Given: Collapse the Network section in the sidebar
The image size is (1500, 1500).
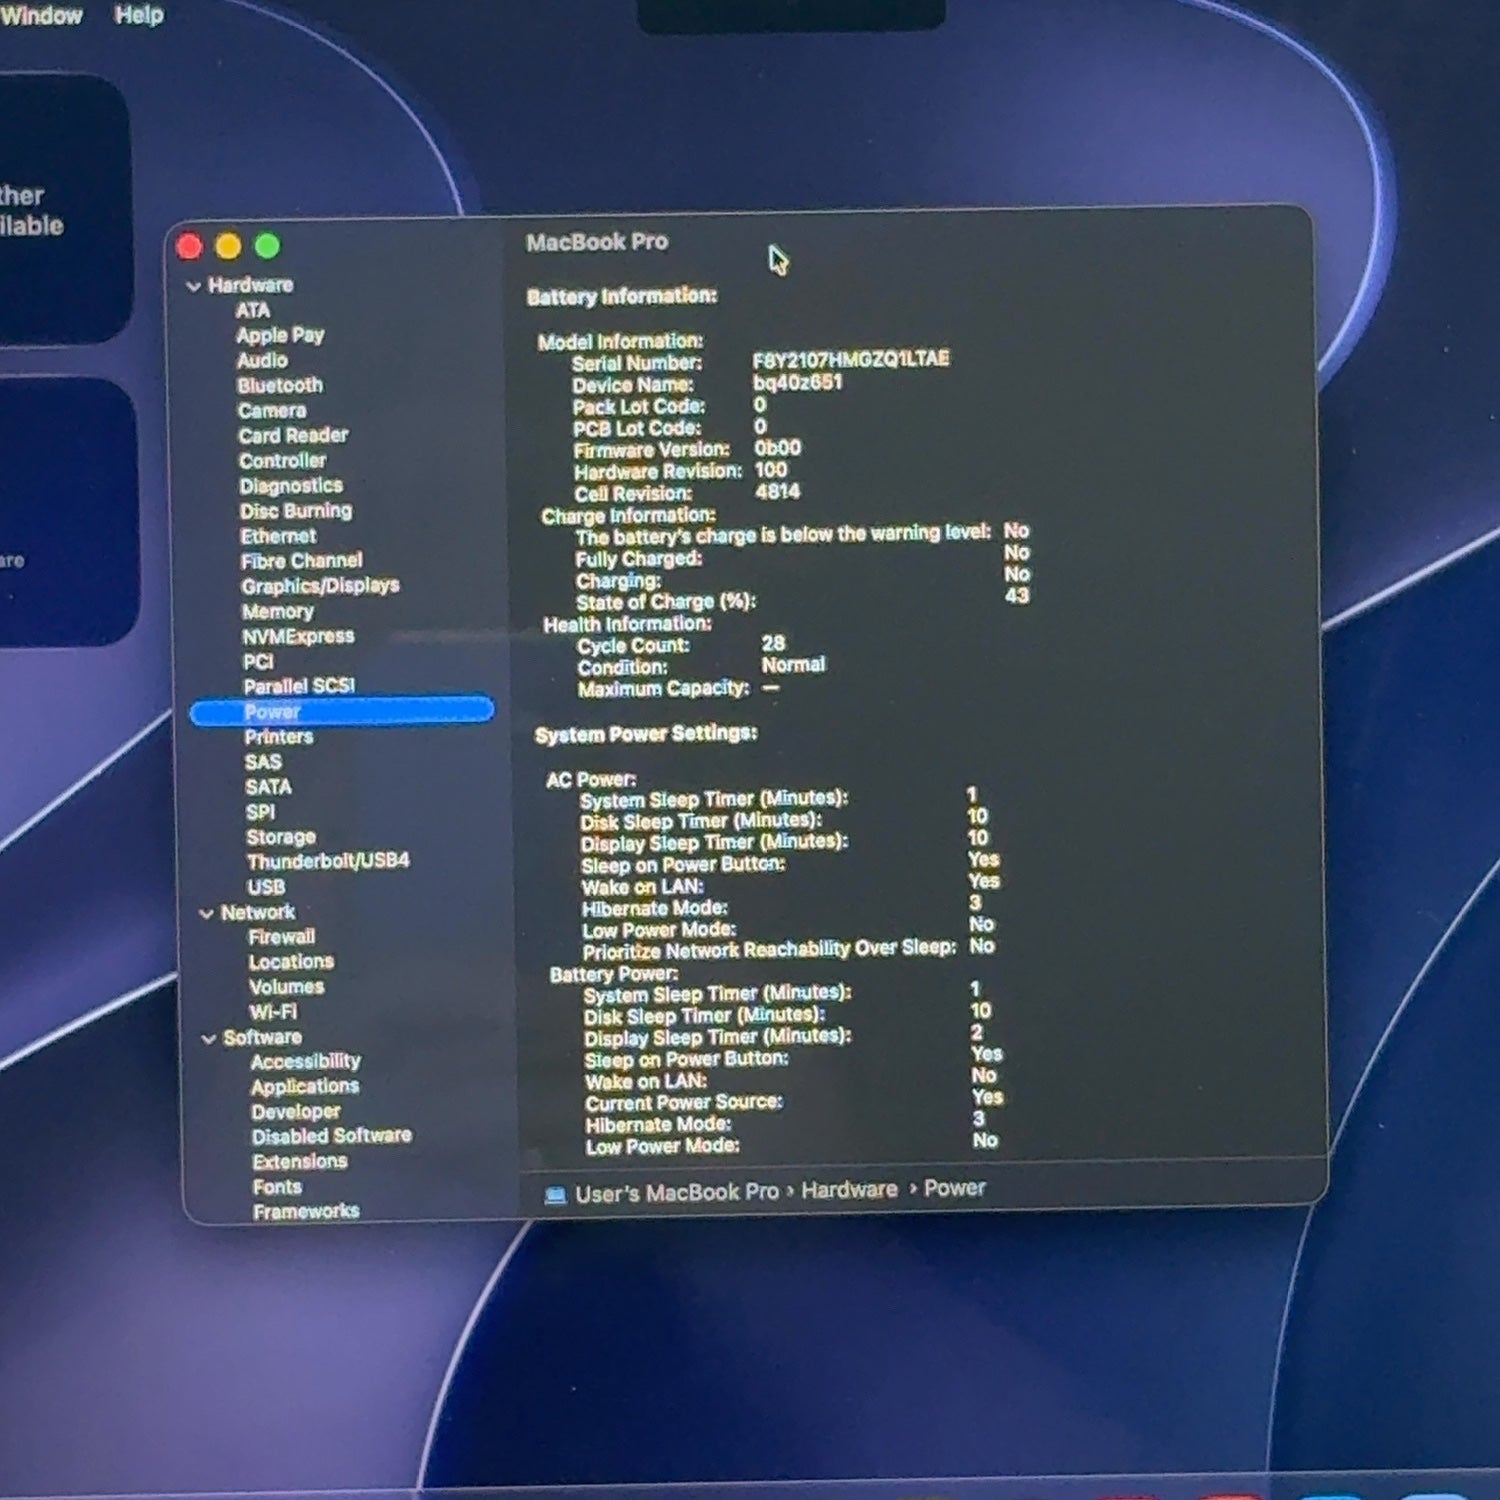Looking at the screenshot, I should (207, 913).
